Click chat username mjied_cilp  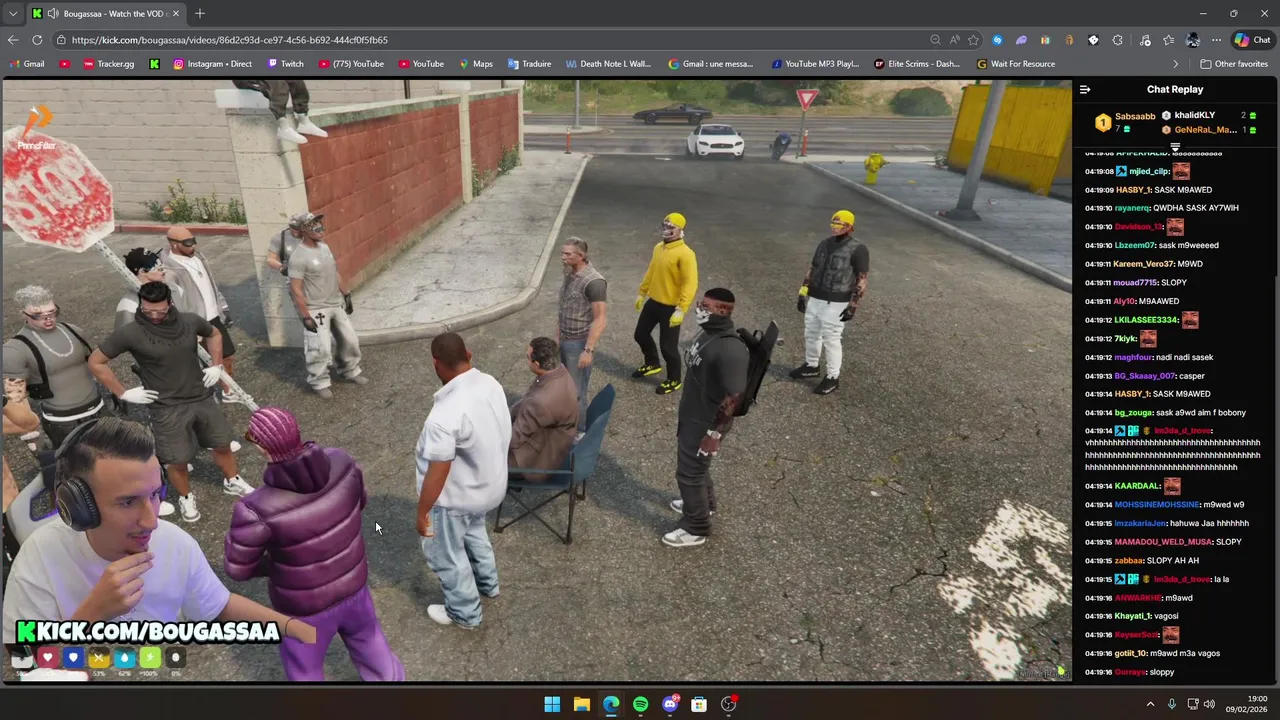[1149, 171]
